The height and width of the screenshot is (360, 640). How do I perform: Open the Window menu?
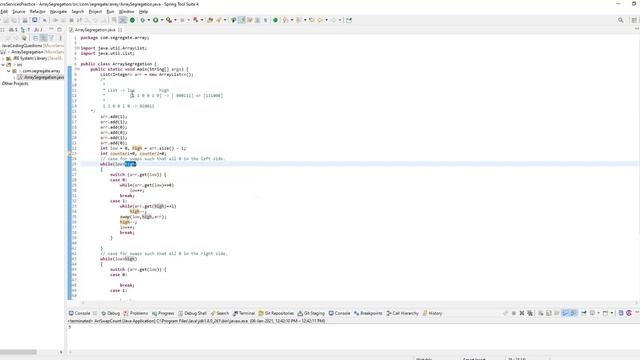pyautogui.click(x=127, y=12)
